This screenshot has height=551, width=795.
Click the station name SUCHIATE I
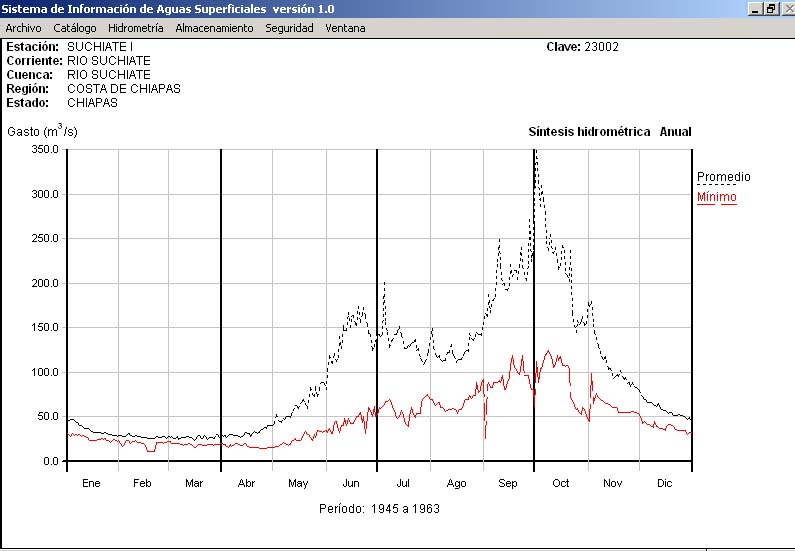click(100, 47)
